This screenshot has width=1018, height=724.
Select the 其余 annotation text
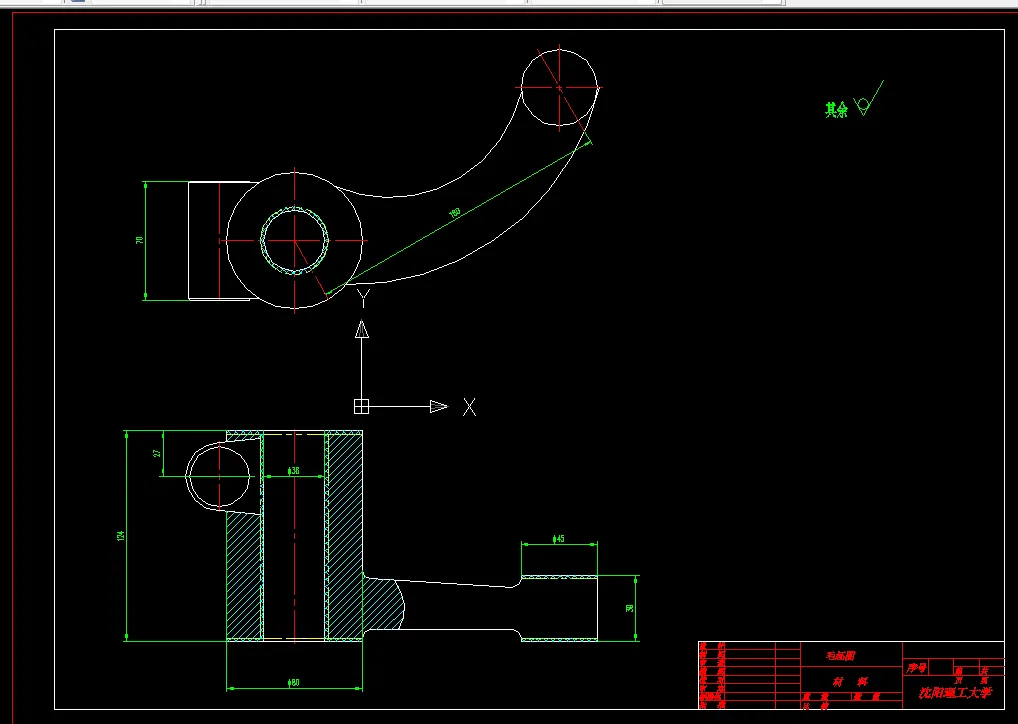click(x=836, y=110)
